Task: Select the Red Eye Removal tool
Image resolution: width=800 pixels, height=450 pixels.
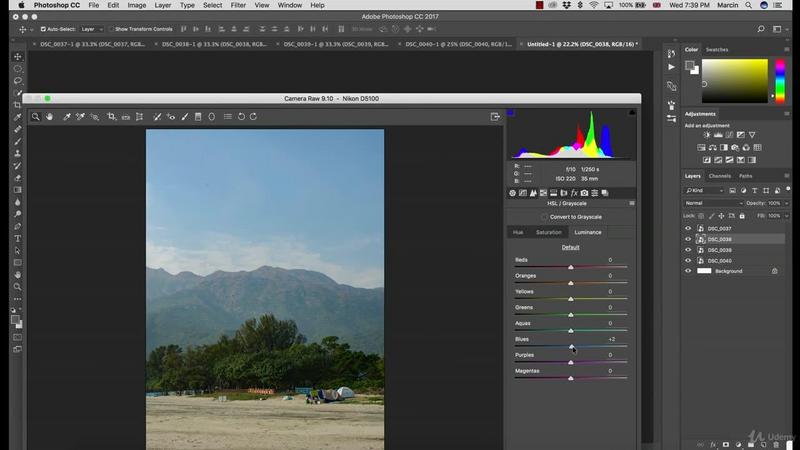Action: 171,117
